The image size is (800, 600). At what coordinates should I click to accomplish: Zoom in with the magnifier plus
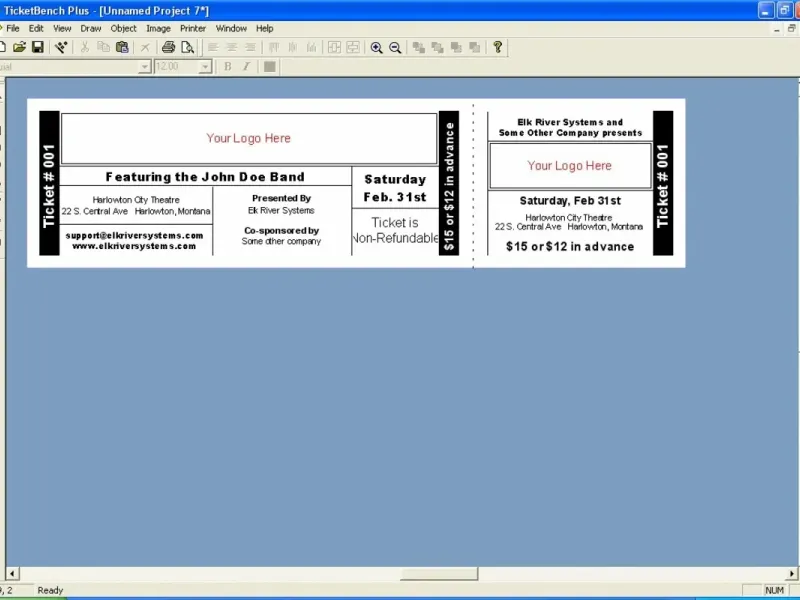[x=377, y=47]
